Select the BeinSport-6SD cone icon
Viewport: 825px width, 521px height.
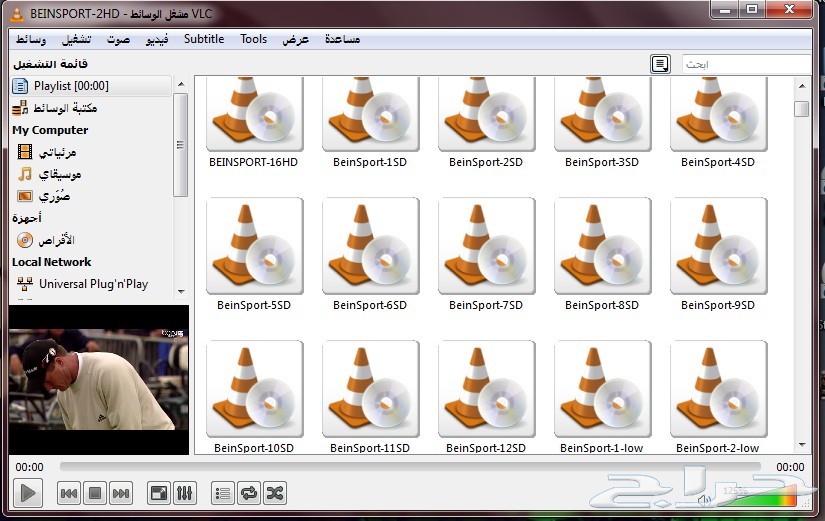click(x=370, y=246)
